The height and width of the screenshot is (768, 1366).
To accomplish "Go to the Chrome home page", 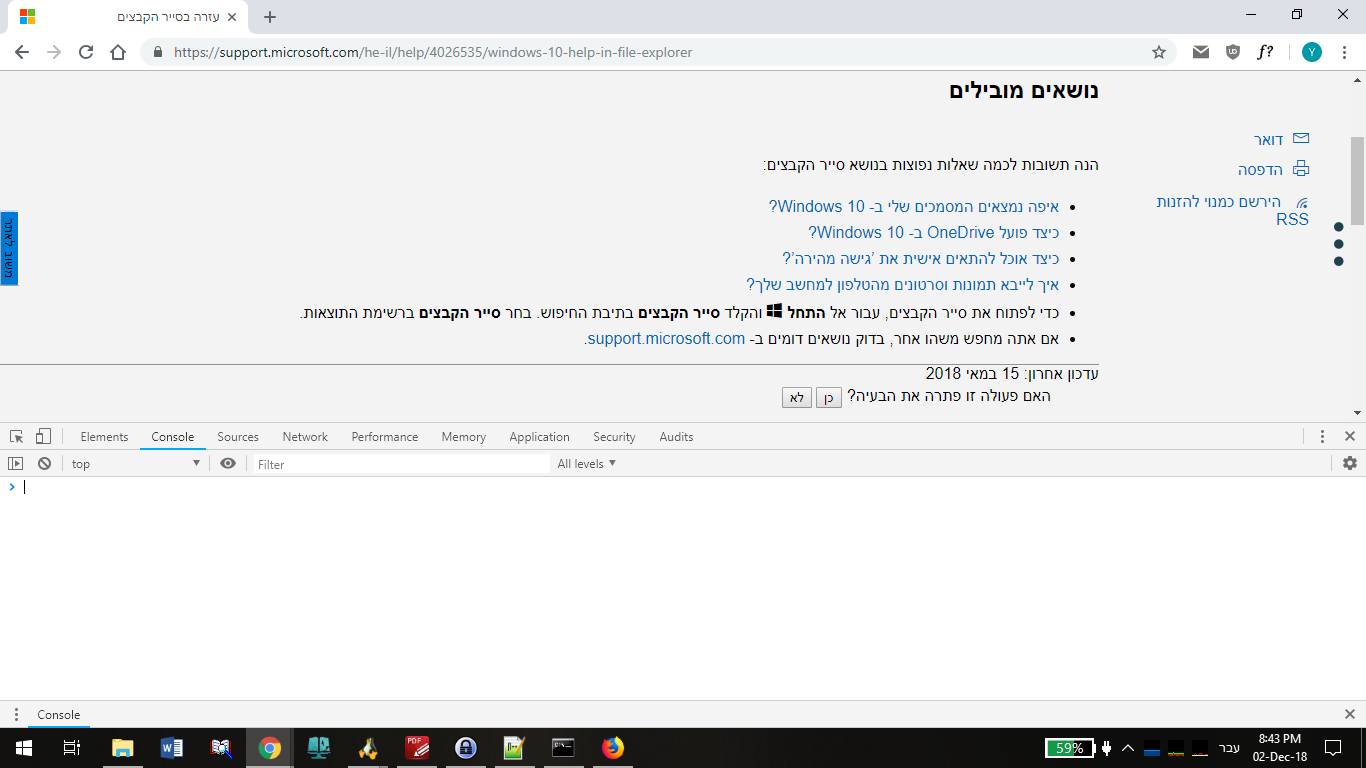I will coord(118,52).
